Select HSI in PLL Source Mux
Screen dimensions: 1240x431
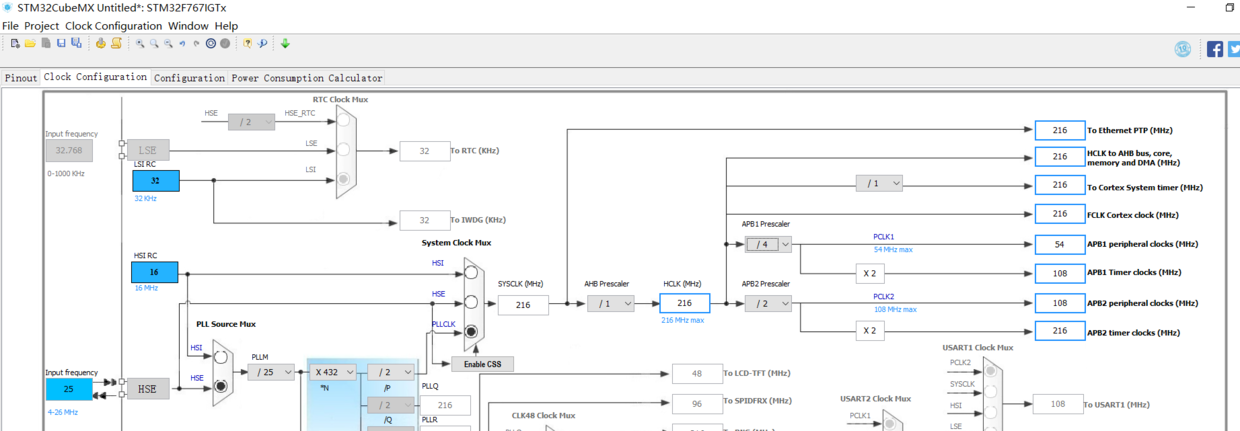click(221, 357)
